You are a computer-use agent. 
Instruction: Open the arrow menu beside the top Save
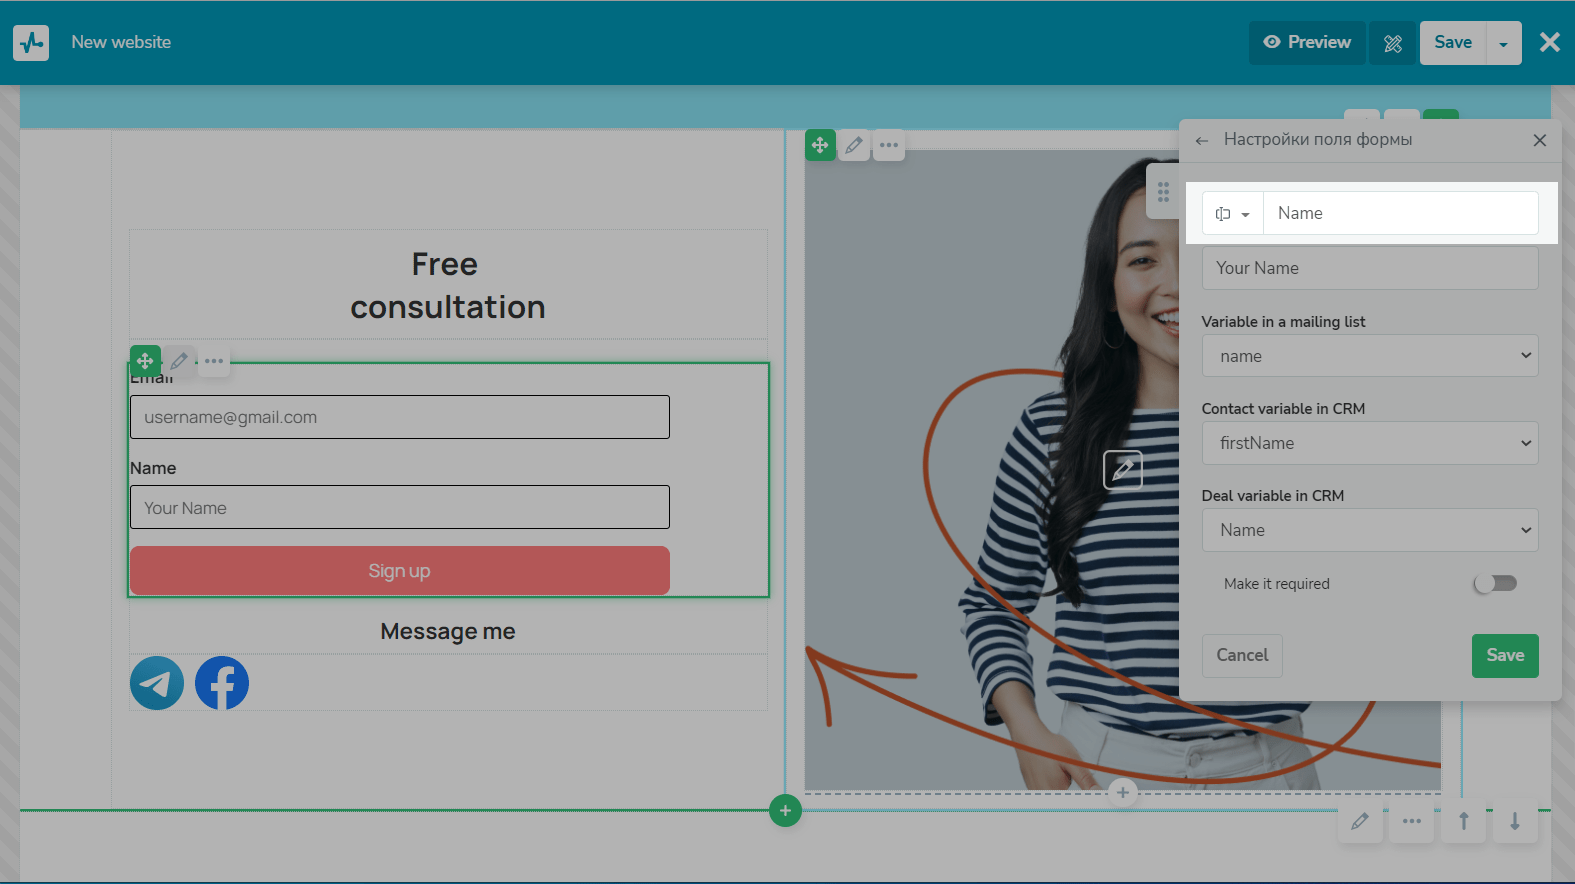[x=1504, y=43]
